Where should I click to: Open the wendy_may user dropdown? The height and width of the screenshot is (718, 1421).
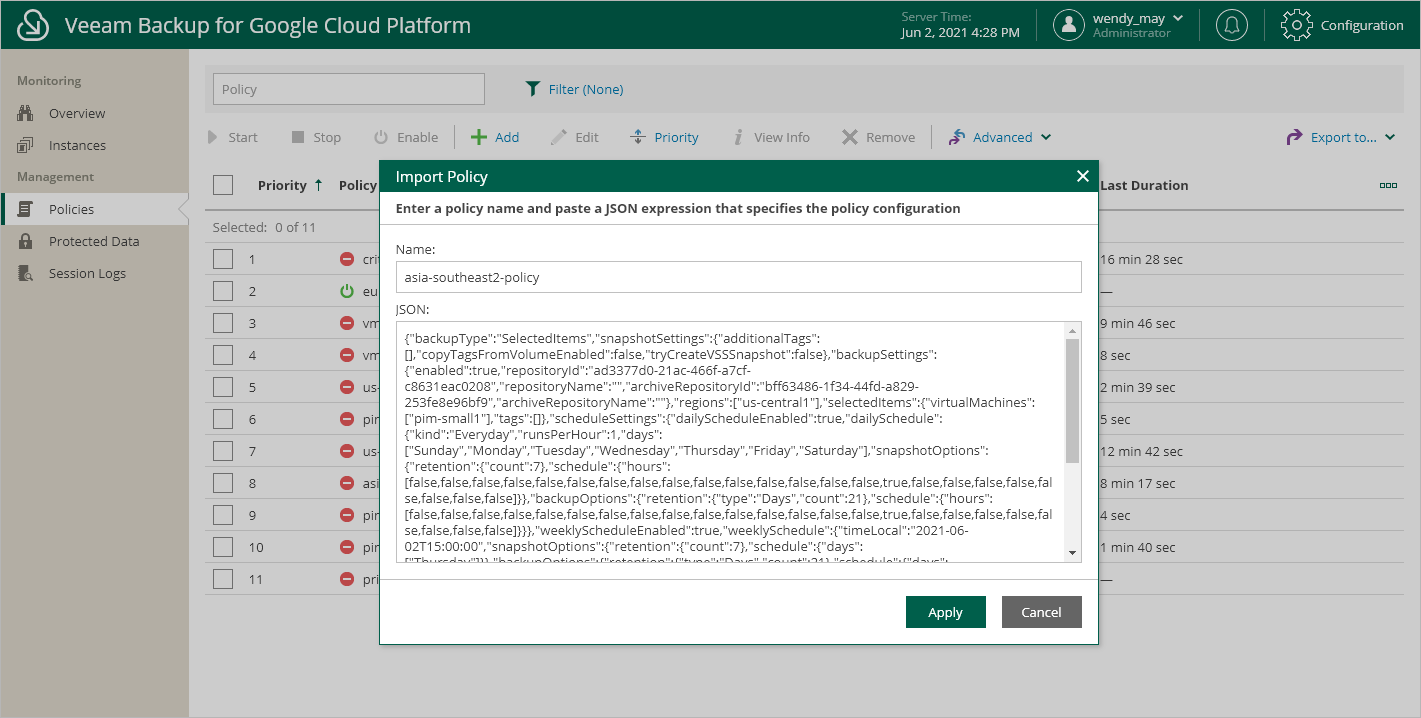click(1138, 18)
